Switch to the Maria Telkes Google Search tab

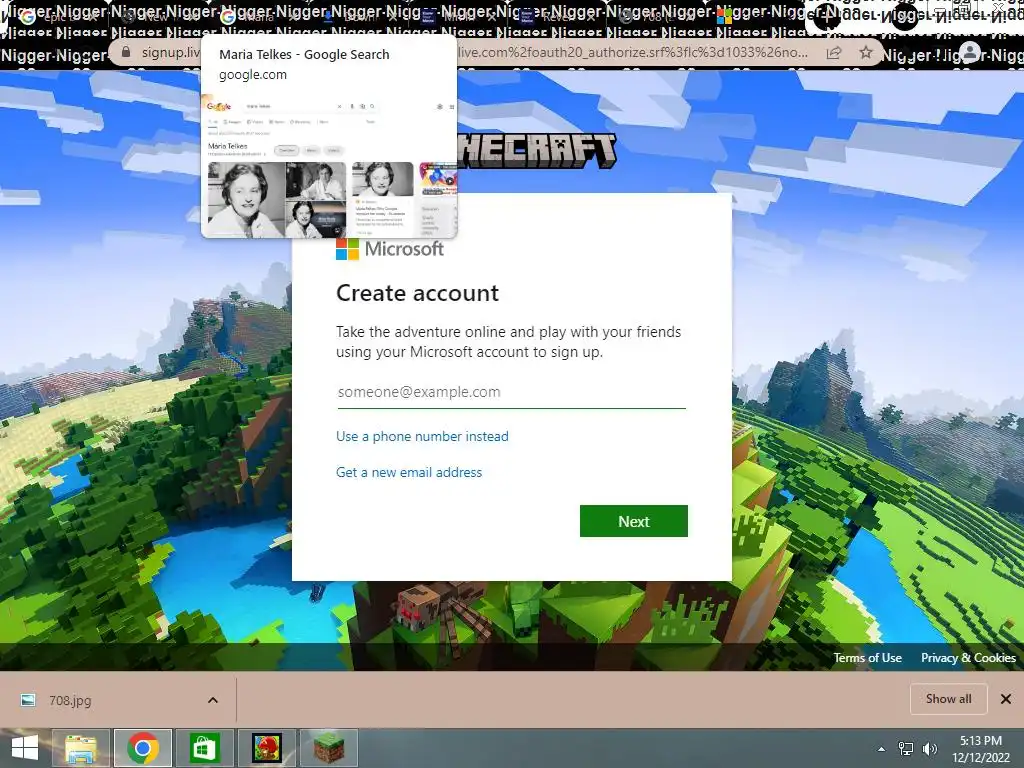tap(255, 16)
